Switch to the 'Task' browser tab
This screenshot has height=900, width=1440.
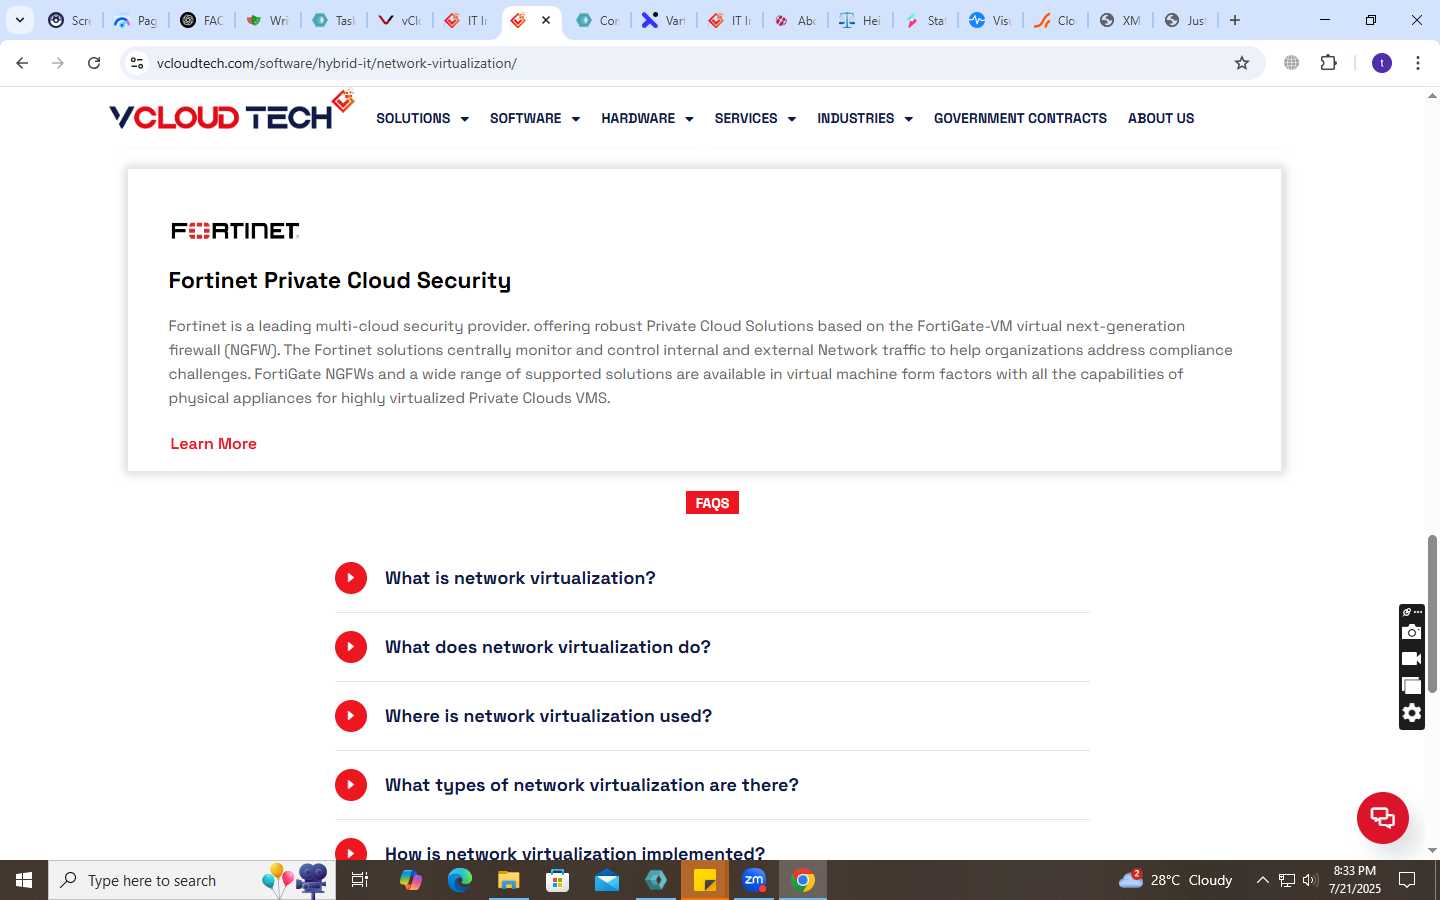point(333,20)
